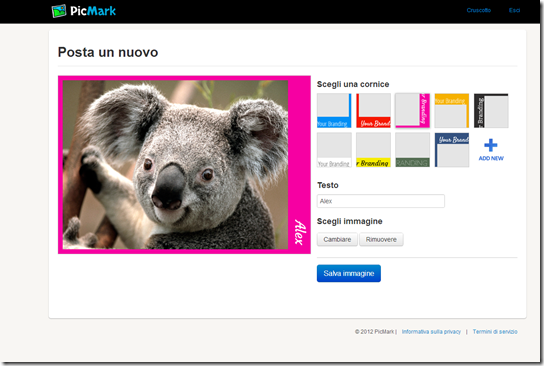Image resolution: width=544 pixels, height=366 pixels.
Task: Select the blue bottom-branding frame
Action: [x=334, y=111]
